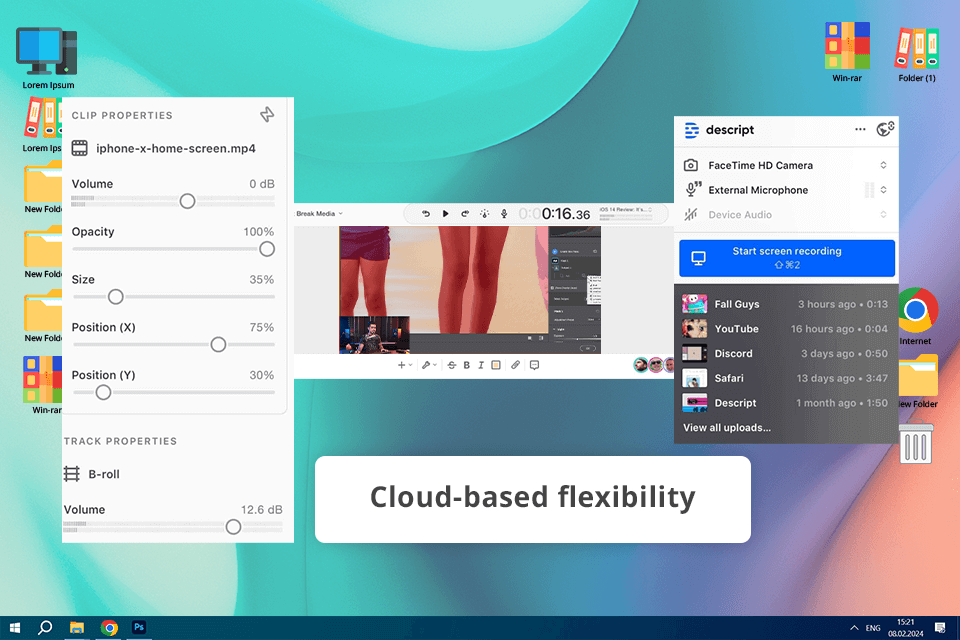Click the Opacity slider handle
Image resolution: width=960 pixels, height=640 pixels.
[267, 249]
